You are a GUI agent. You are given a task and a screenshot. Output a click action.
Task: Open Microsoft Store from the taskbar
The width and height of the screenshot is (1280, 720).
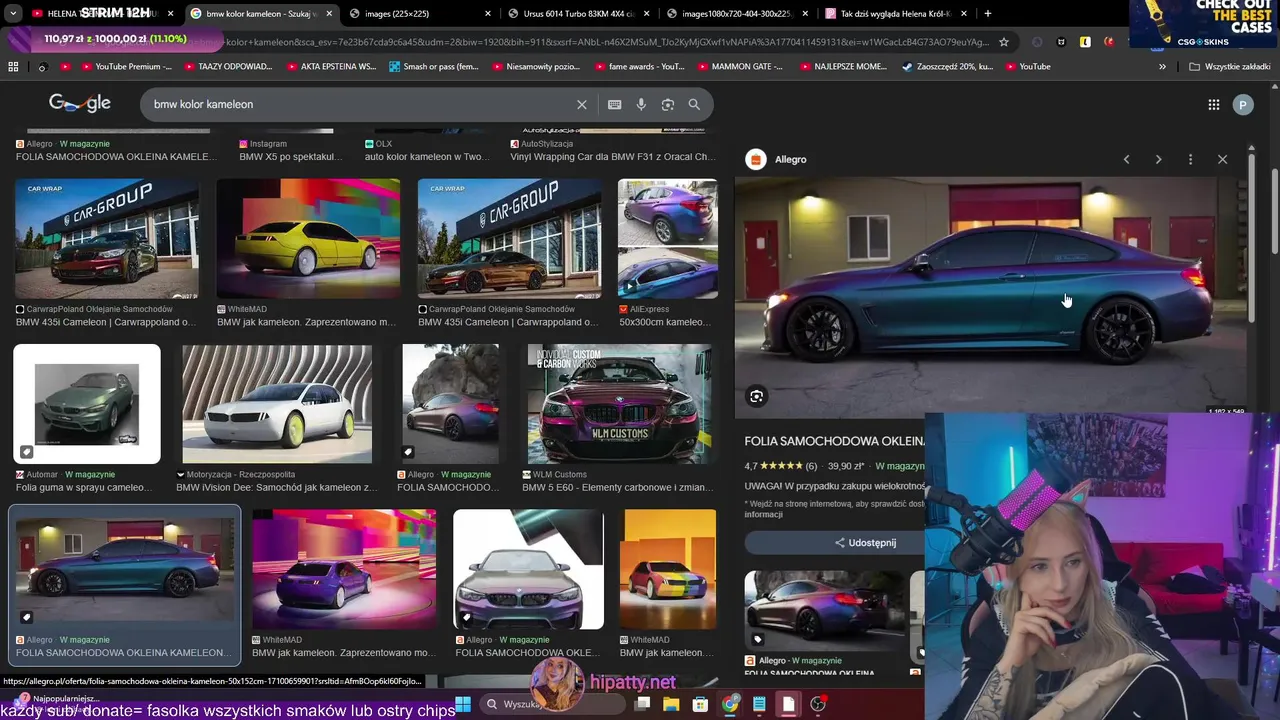(x=701, y=704)
